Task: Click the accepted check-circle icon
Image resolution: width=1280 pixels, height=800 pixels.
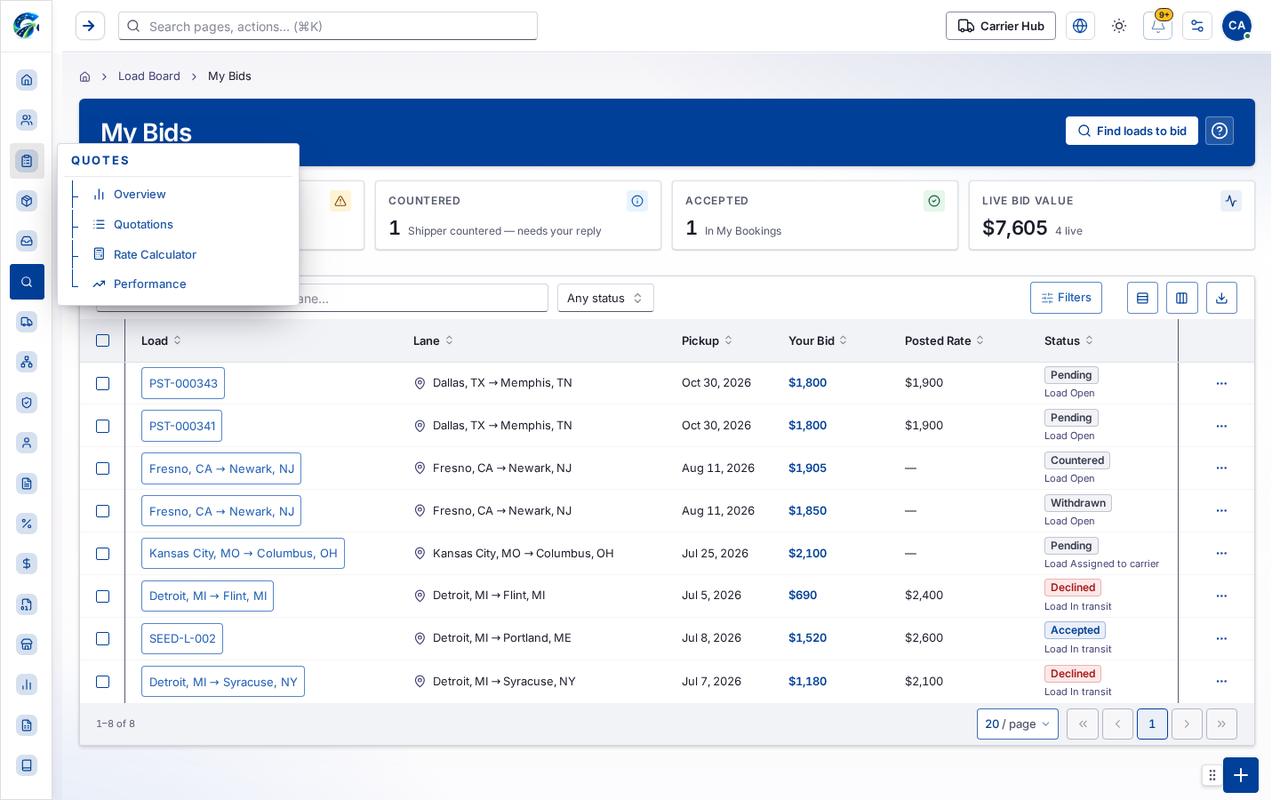Action: [x=934, y=201]
